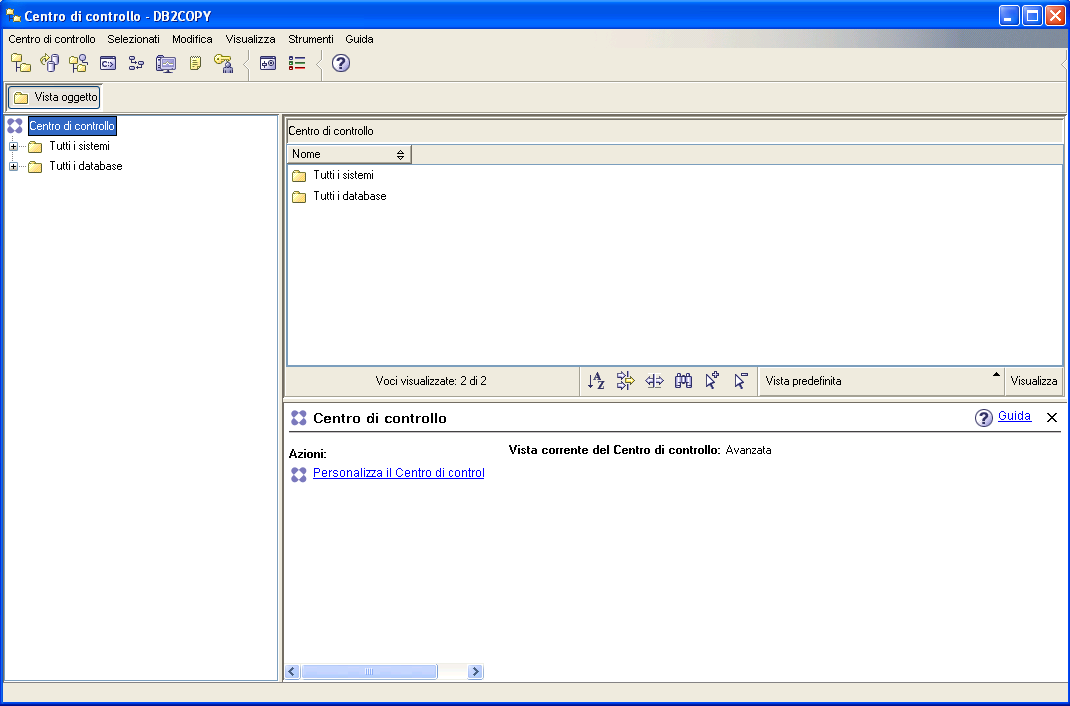Viewport: 1070px width, 706px height.
Task: Select Tutti i sistemi in tree
Action: click(79, 146)
